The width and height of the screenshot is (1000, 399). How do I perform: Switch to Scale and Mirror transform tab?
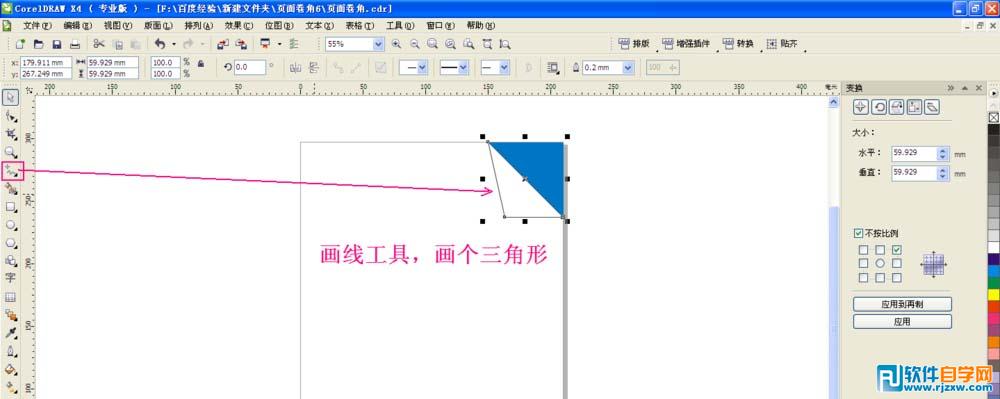pyautogui.click(x=897, y=107)
